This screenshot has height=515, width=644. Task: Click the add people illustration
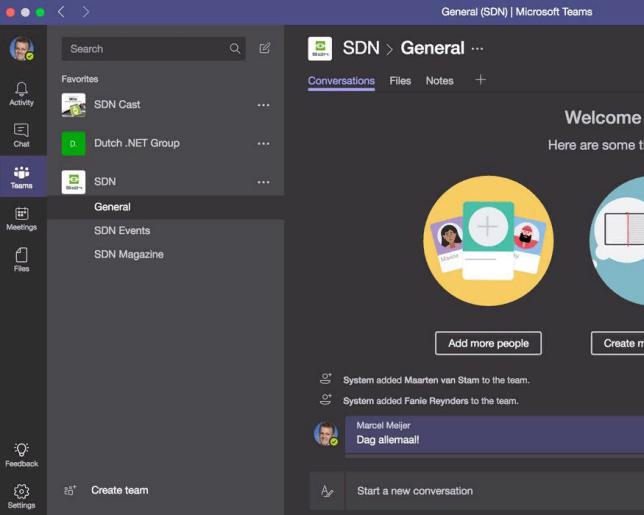(x=488, y=241)
